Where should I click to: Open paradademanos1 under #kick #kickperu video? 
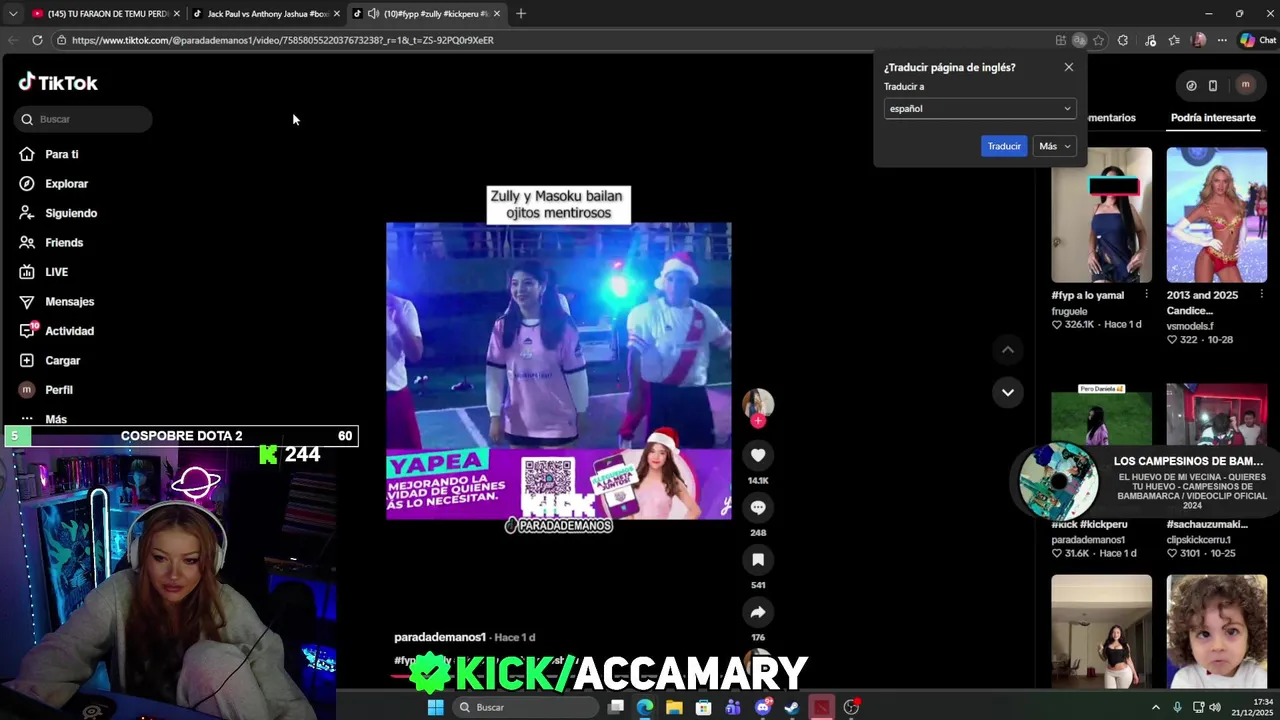point(1088,540)
